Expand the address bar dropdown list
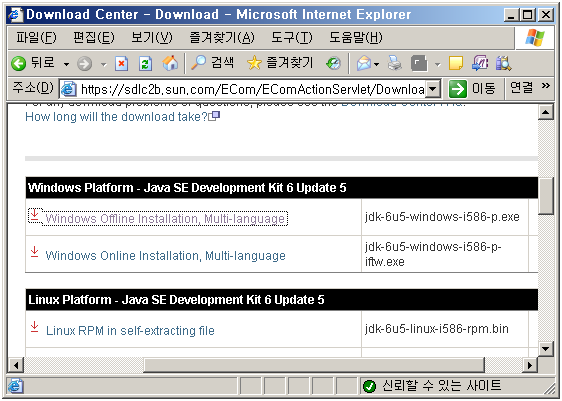The height and width of the screenshot is (401, 562). coord(433,89)
